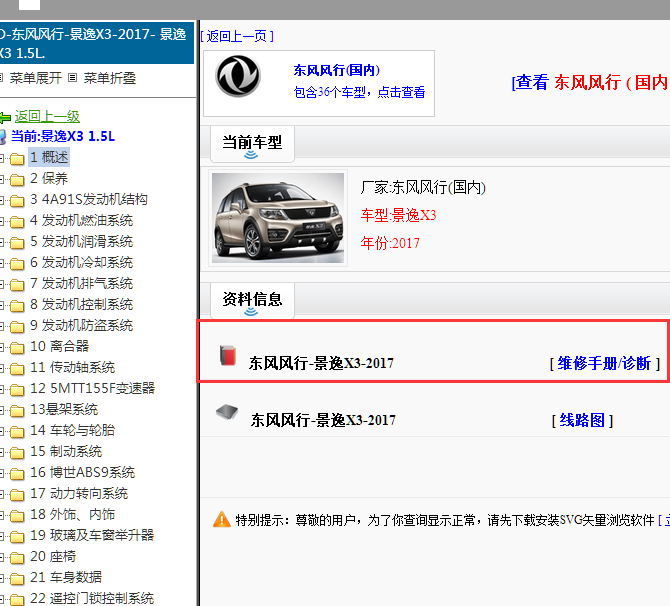Click folder icon beside 13悬架系统
670x606 pixels.
pyautogui.click(x=17, y=411)
